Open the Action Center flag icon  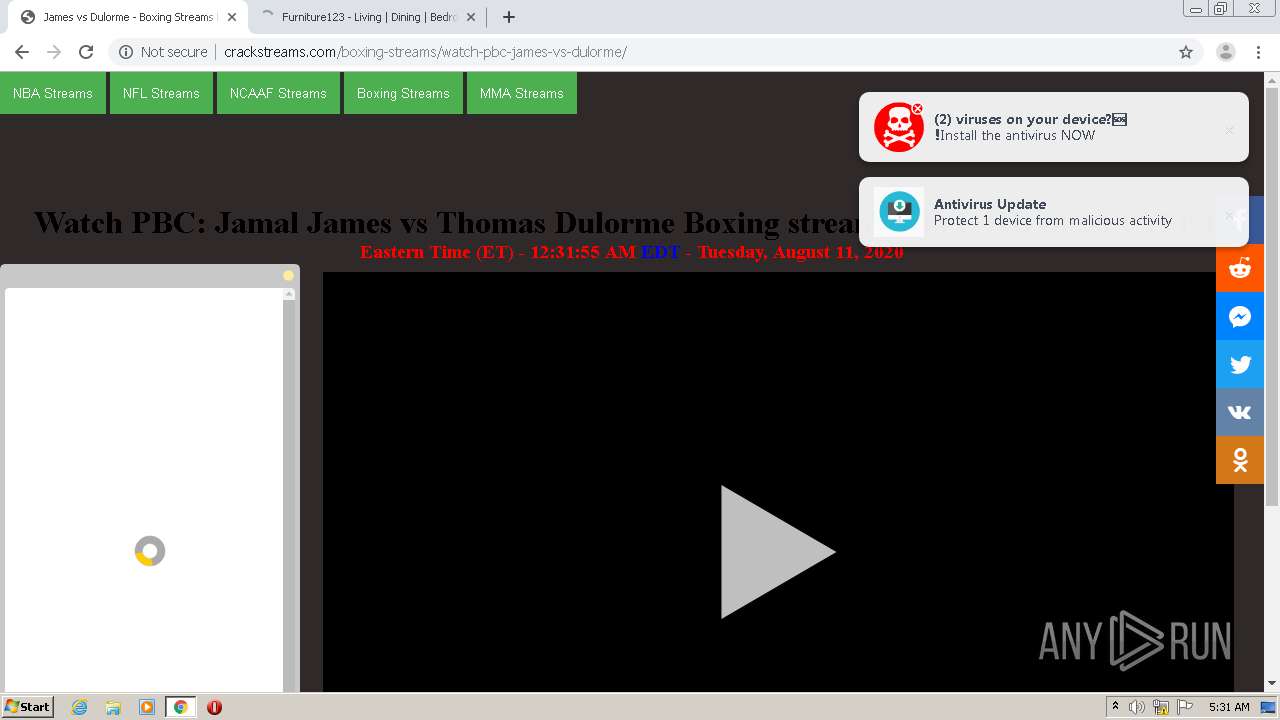[1185, 707]
